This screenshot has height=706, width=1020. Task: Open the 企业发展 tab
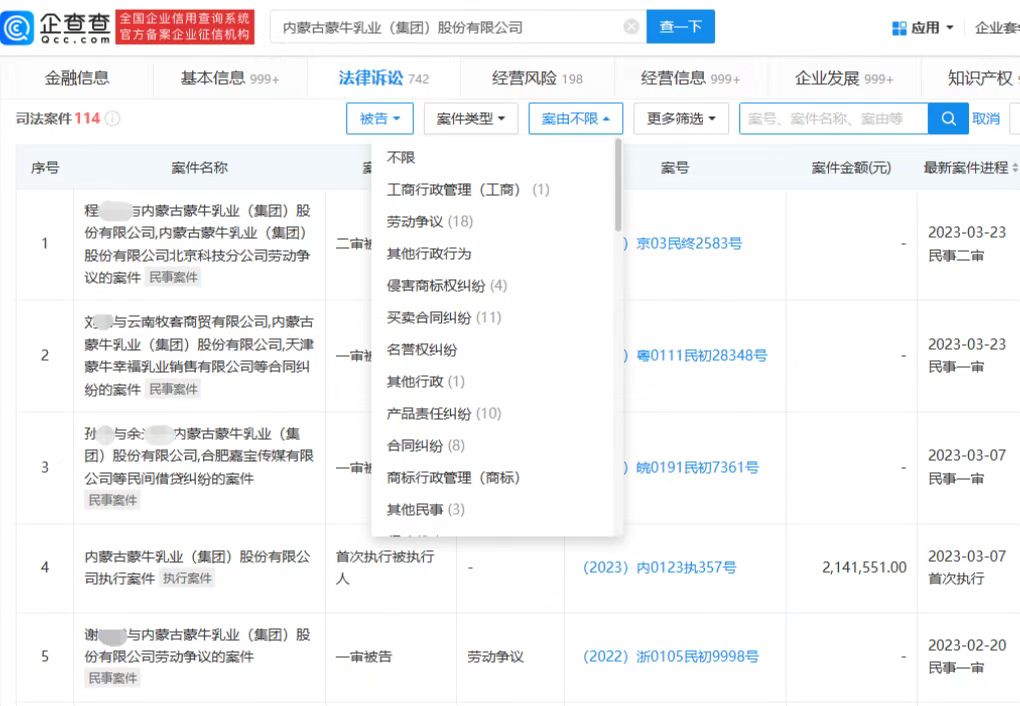pos(844,78)
